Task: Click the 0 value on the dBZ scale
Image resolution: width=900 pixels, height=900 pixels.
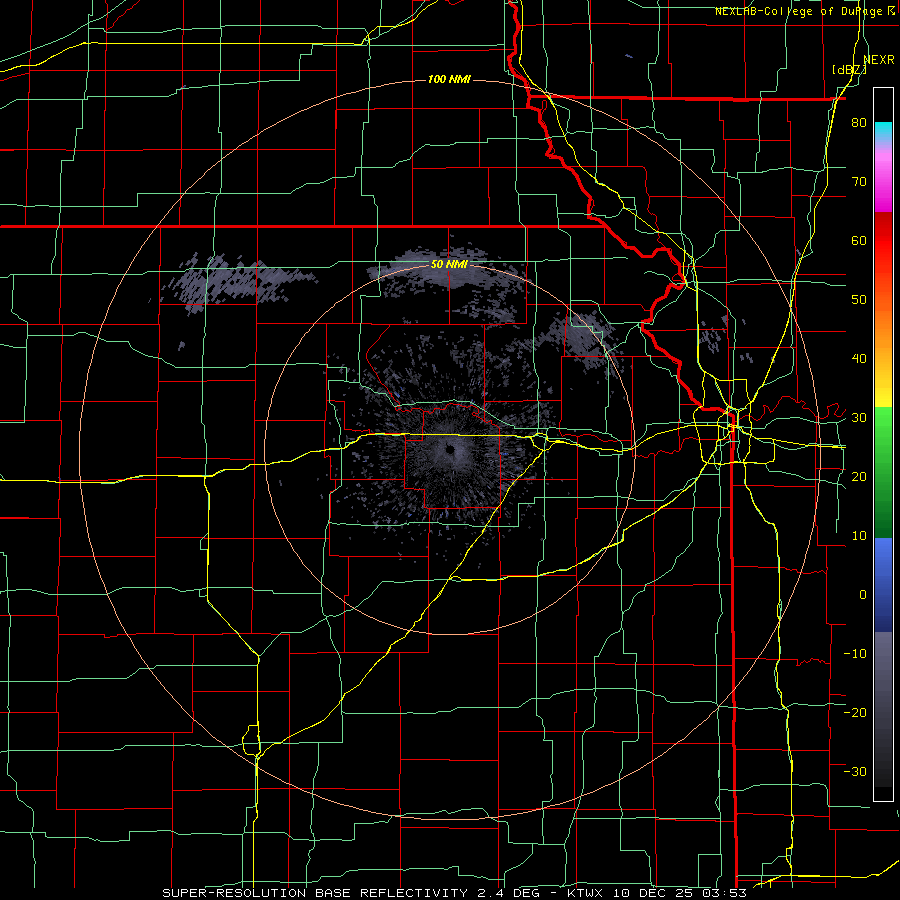Action: (863, 595)
